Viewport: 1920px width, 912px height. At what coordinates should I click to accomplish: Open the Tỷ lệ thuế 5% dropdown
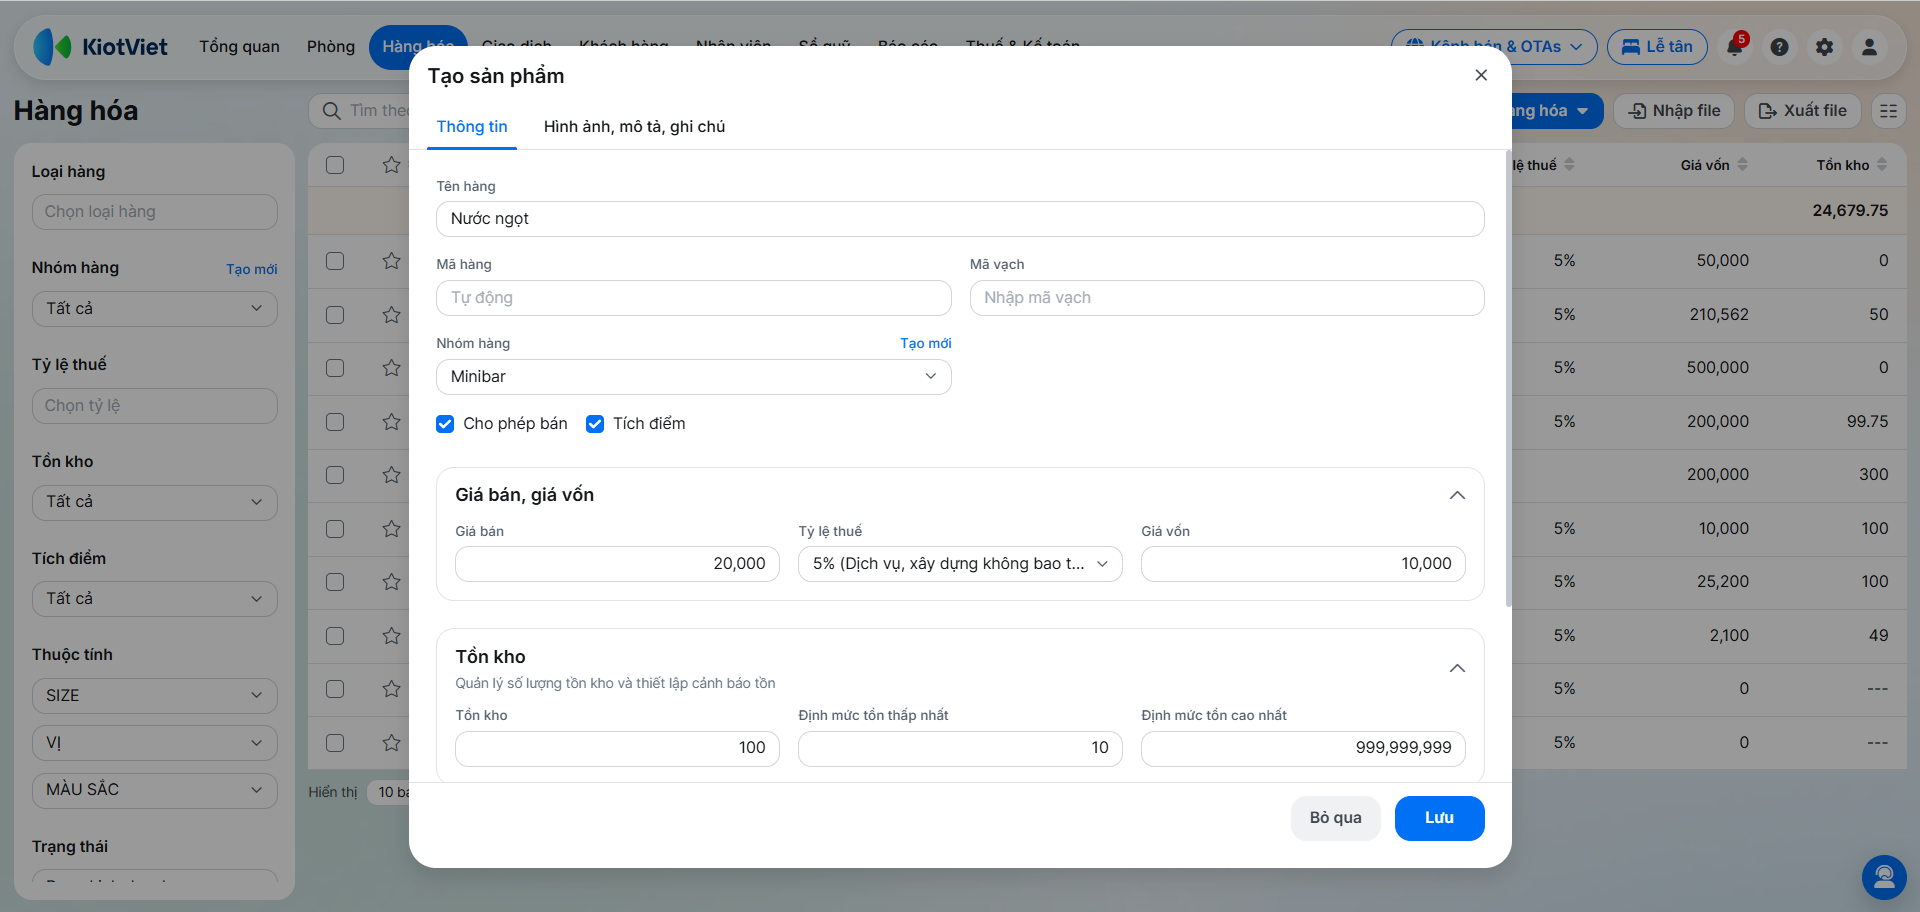960,564
